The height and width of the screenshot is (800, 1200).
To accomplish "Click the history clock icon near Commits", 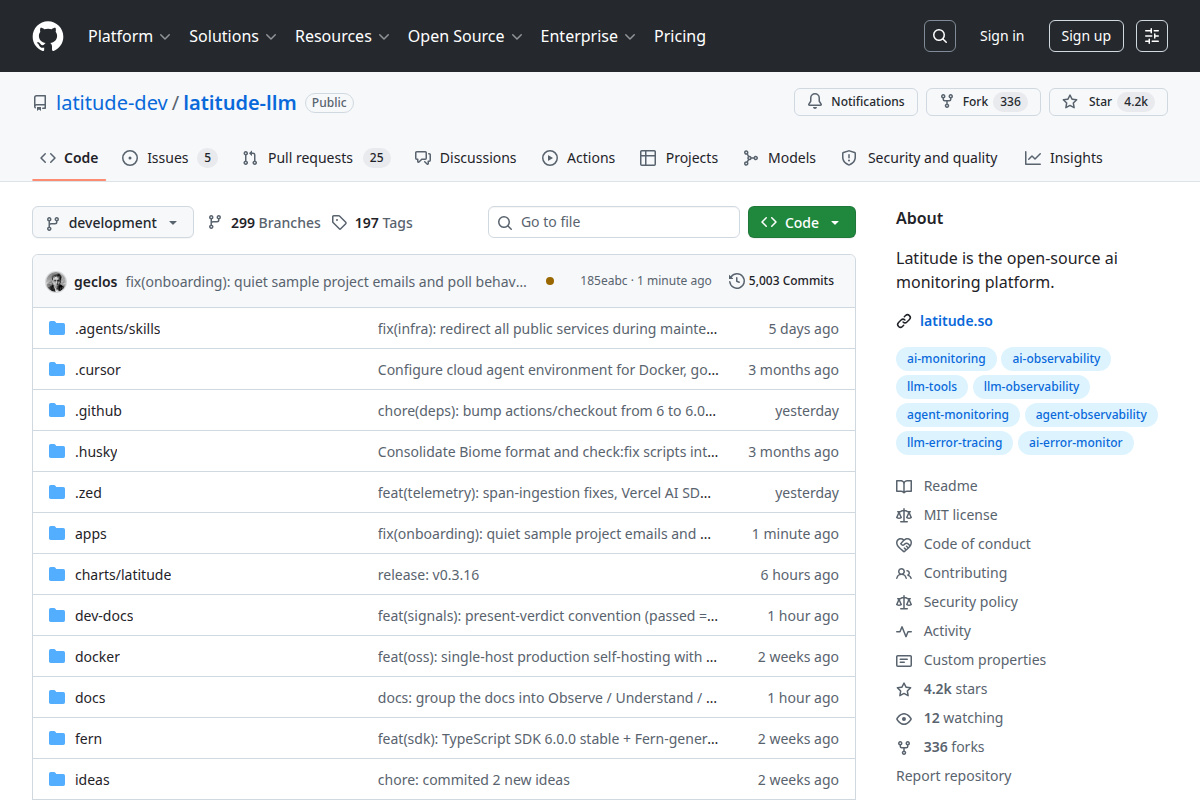I will tap(737, 281).
